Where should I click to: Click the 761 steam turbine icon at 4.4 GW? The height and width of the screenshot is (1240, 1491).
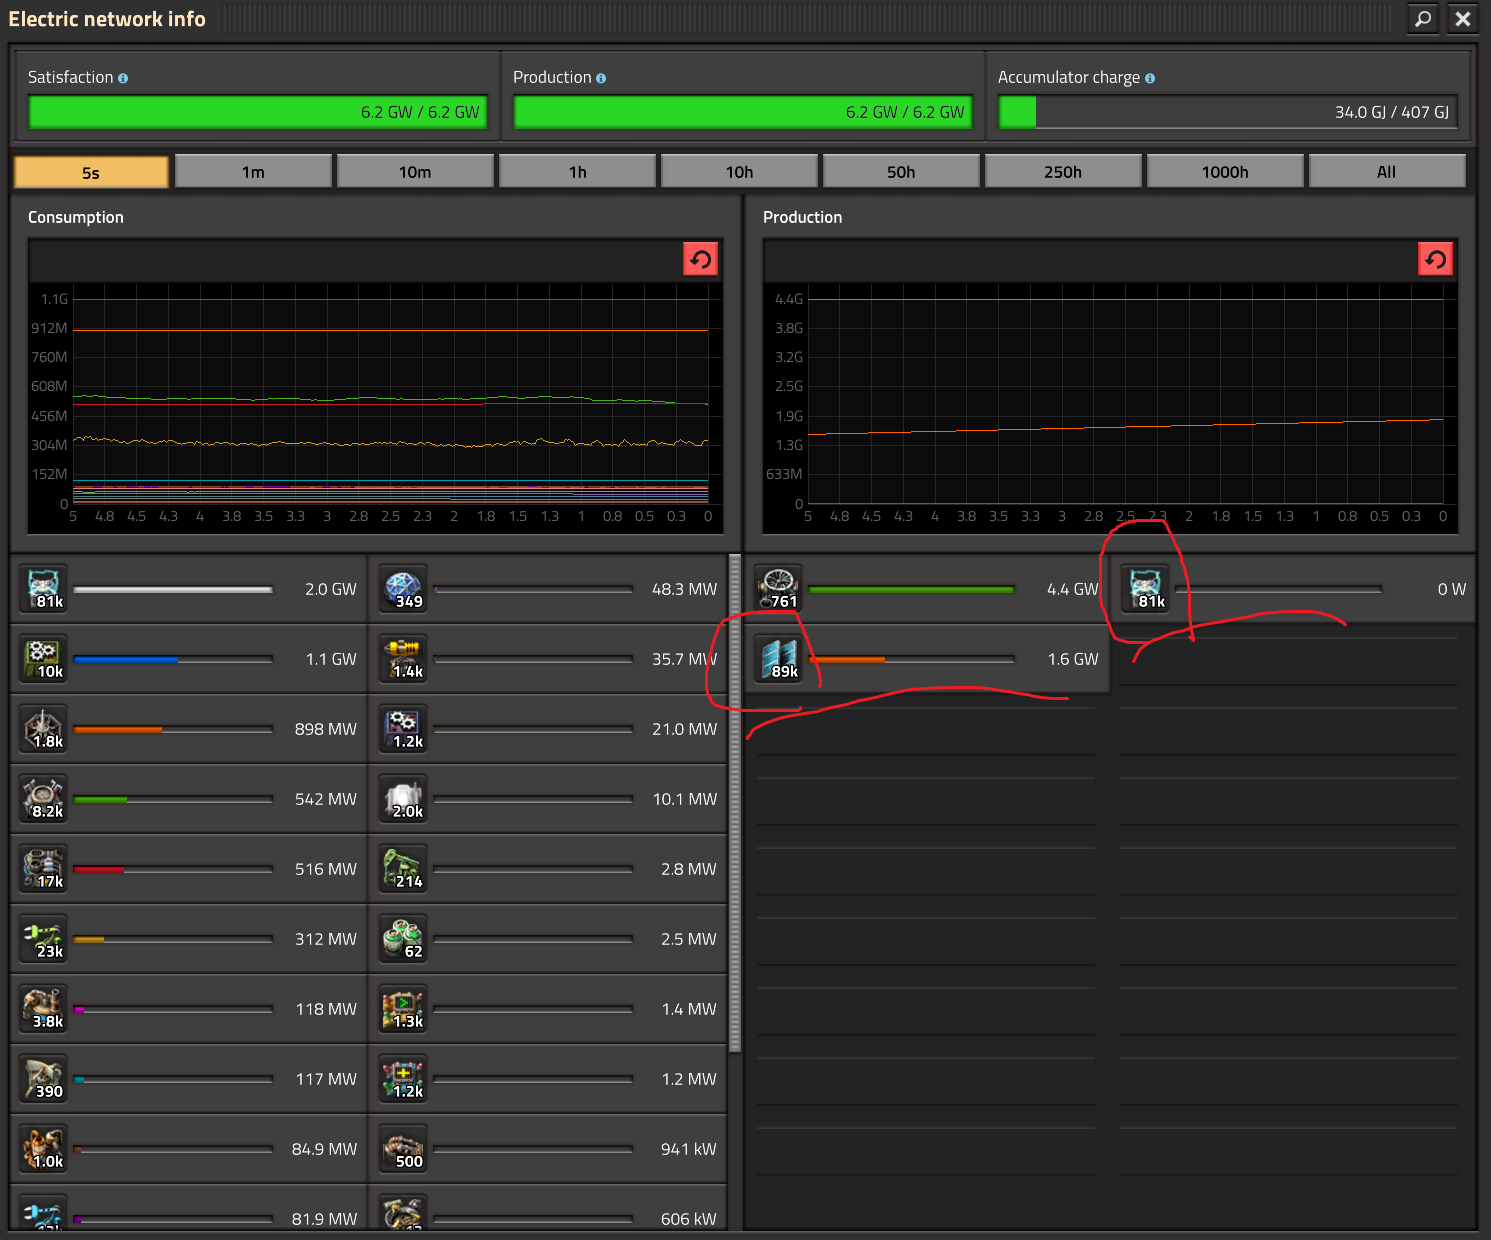[x=779, y=589]
